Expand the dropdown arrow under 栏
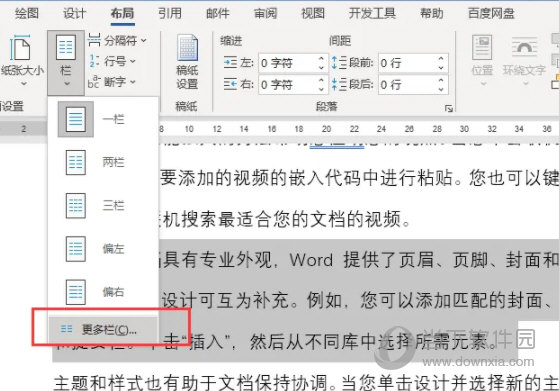 [67, 84]
